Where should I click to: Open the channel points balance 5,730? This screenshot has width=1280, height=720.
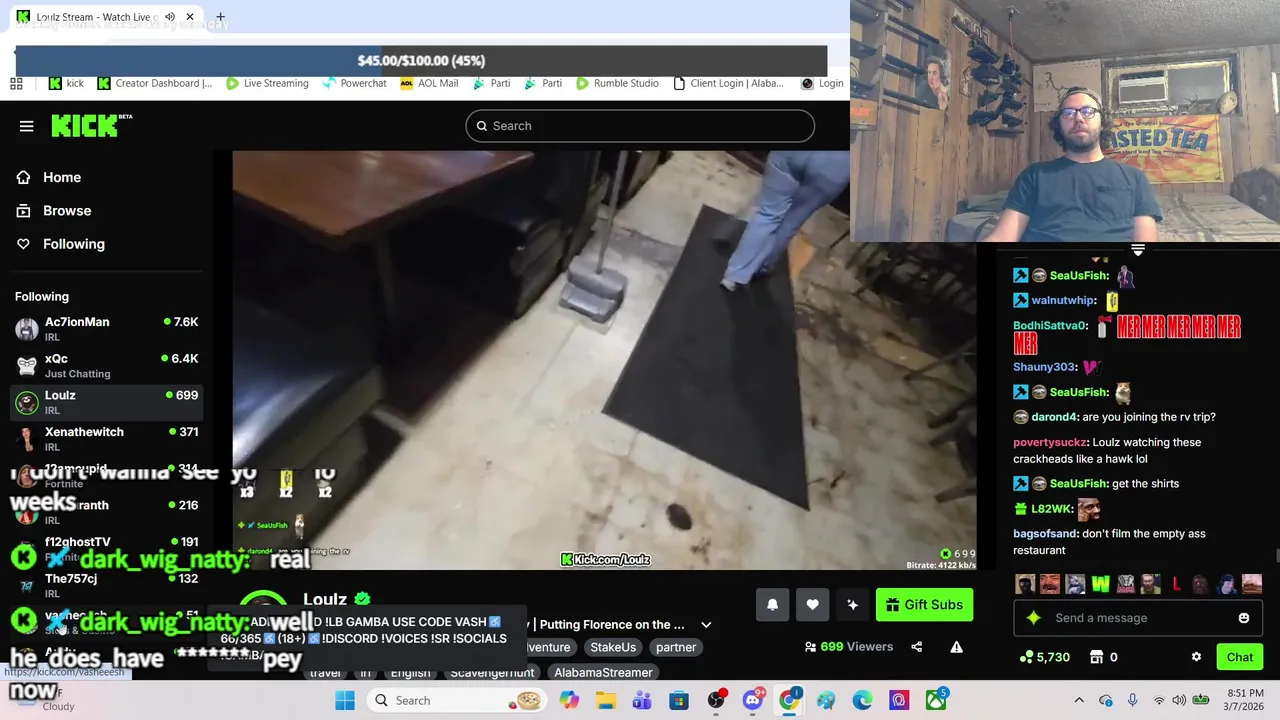[1045, 657]
